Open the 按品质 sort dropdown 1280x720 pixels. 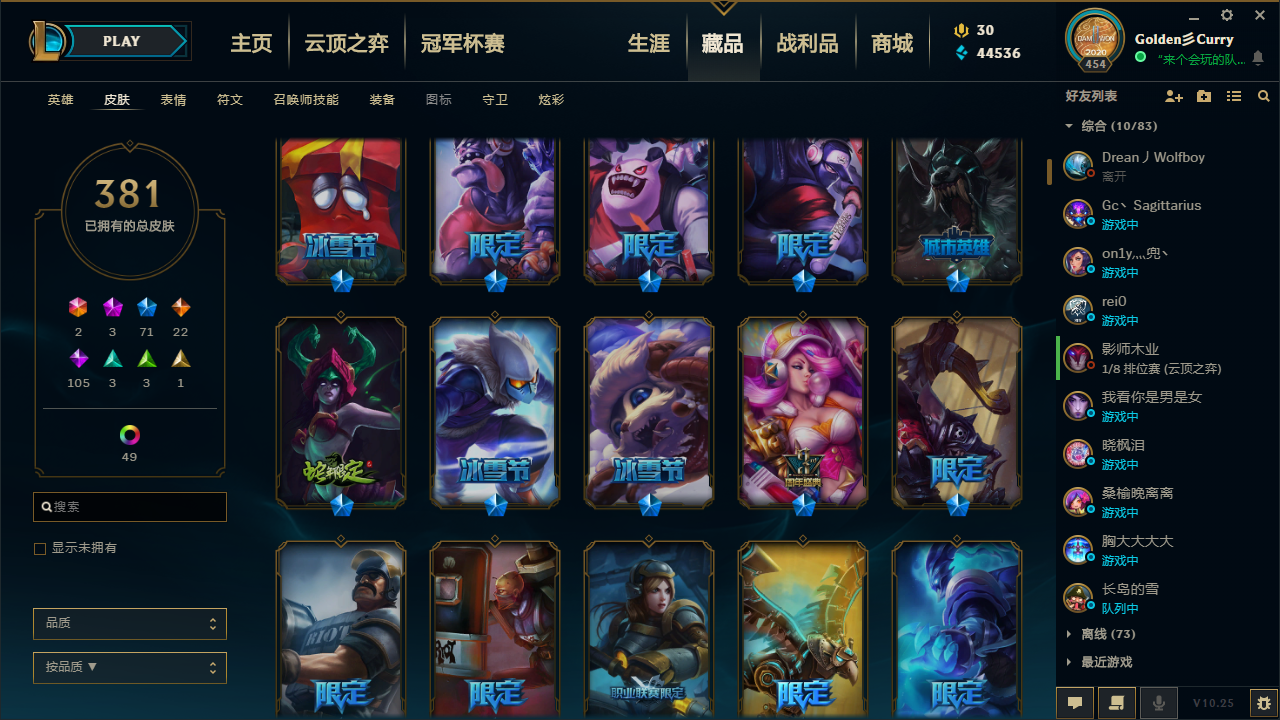[x=130, y=667]
